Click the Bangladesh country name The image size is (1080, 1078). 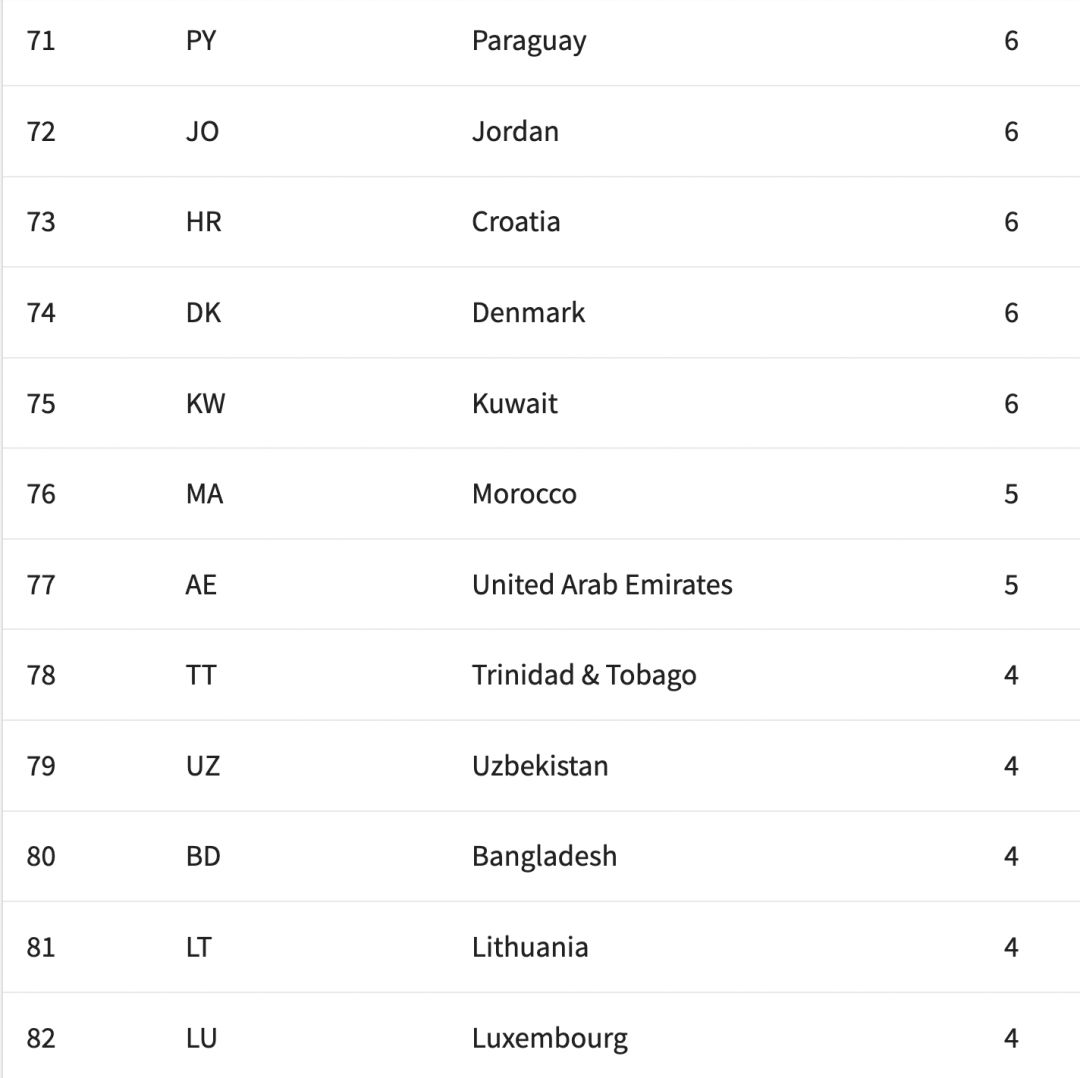[544, 857]
